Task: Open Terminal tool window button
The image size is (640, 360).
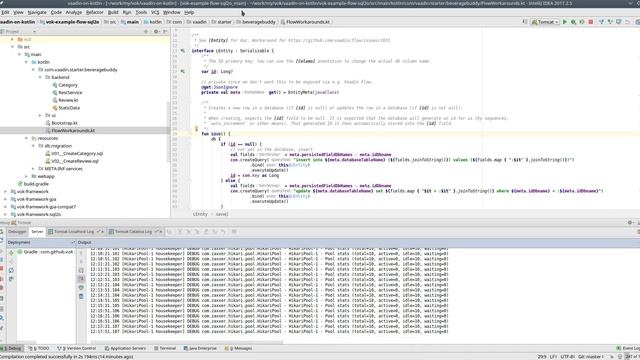Action: coord(165,348)
